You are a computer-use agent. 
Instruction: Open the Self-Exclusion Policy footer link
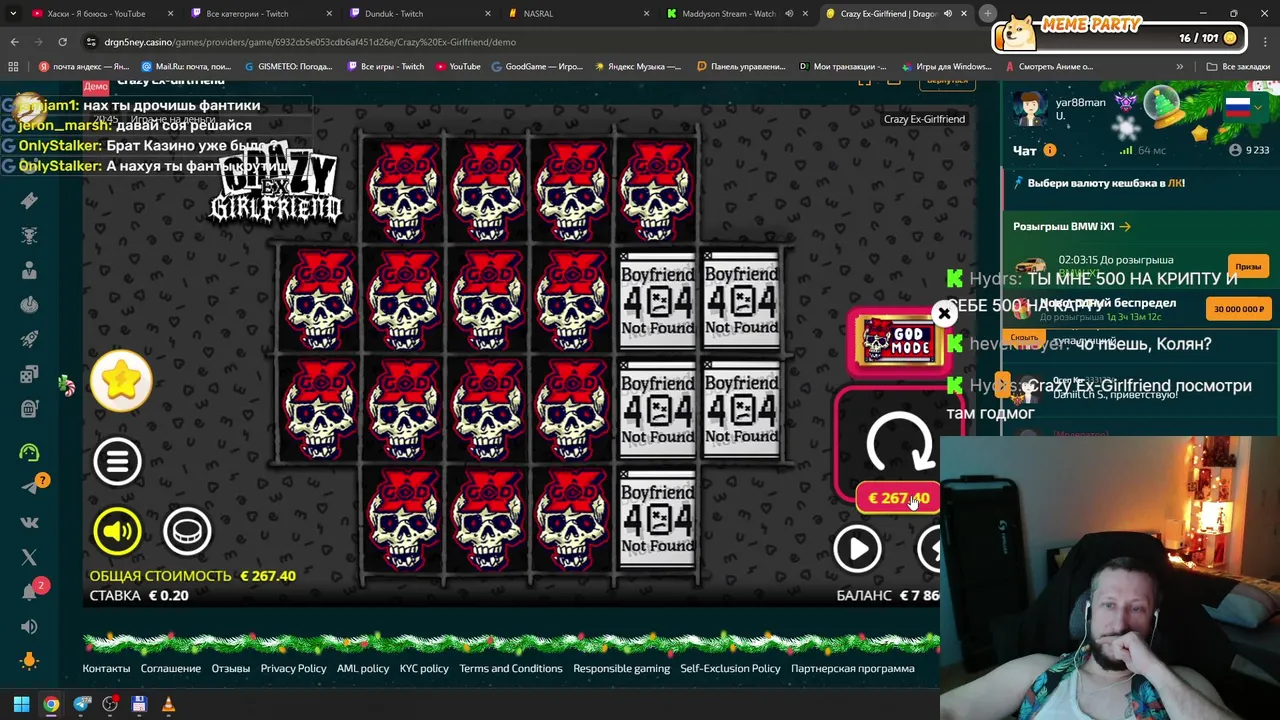(x=730, y=668)
